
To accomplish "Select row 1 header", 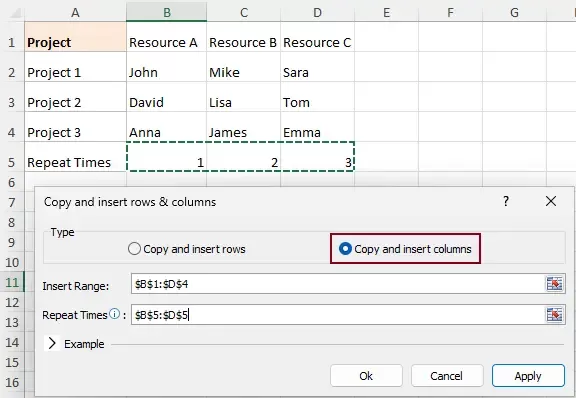I will (12, 37).
